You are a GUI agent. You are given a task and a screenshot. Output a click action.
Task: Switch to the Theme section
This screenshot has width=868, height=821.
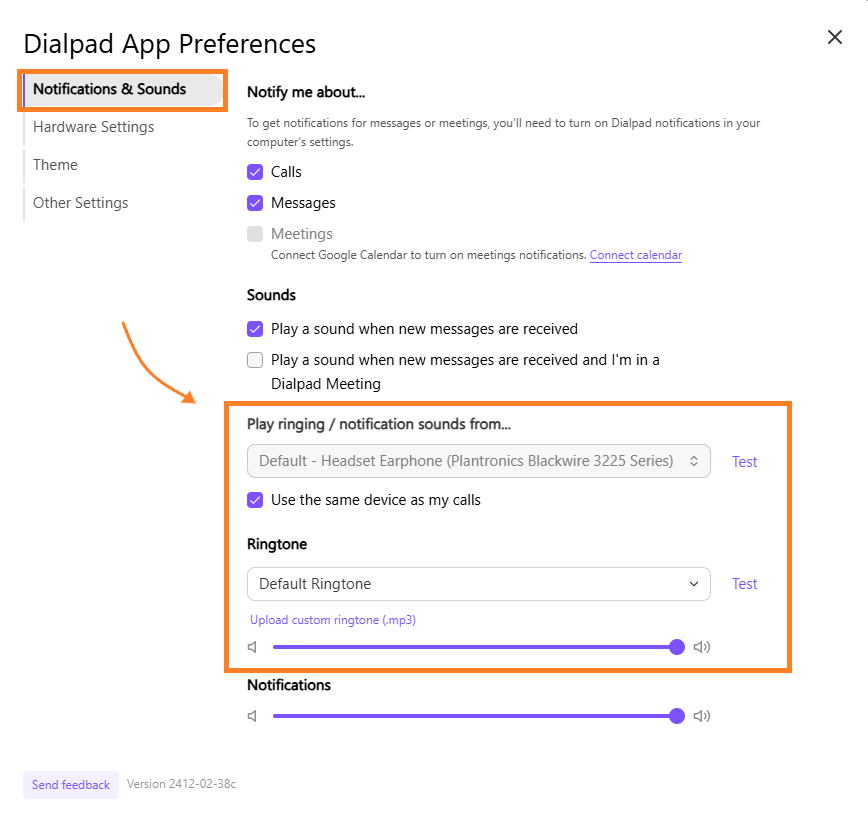(x=55, y=165)
